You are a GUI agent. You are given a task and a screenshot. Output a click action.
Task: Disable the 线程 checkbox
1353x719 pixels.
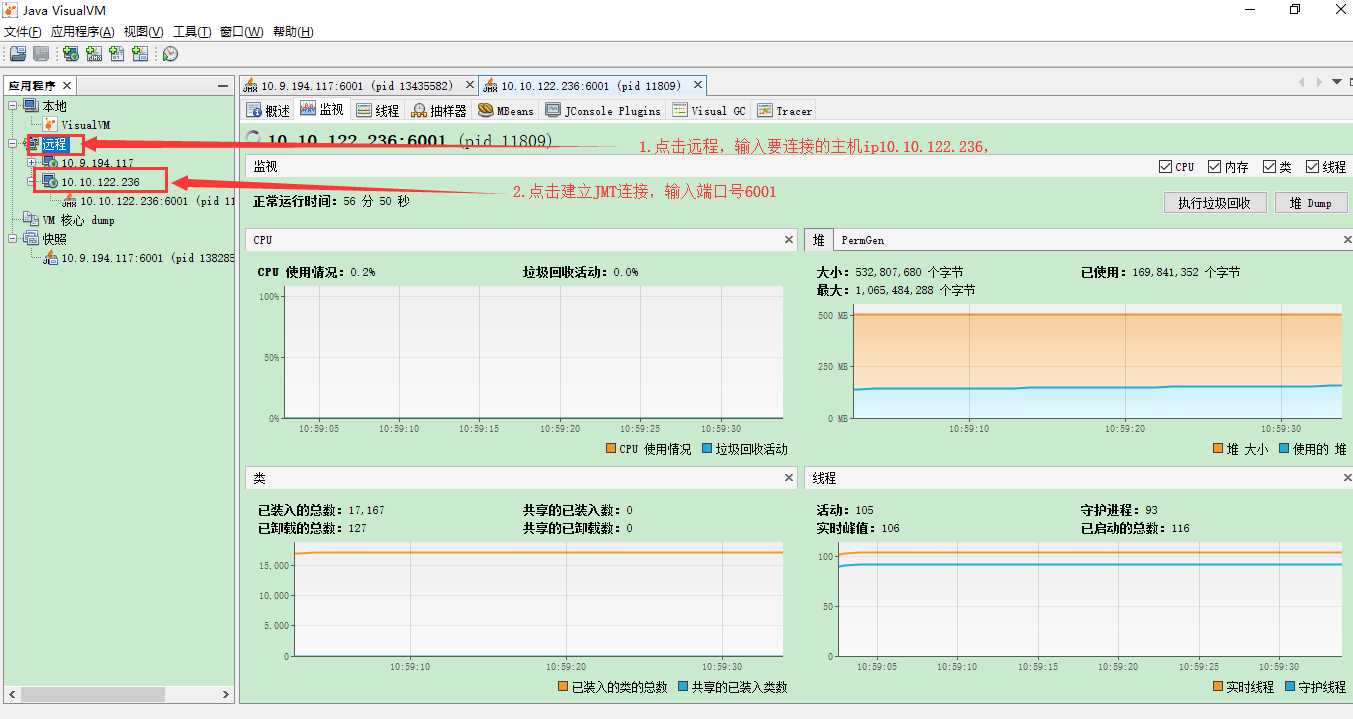click(x=1312, y=167)
